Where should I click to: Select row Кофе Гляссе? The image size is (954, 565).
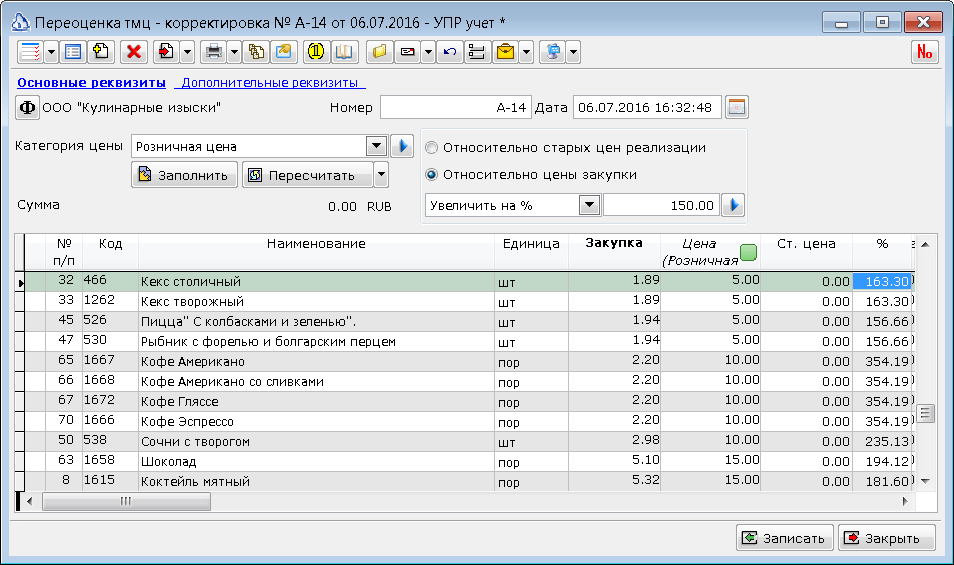pyautogui.click(x=470, y=402)
